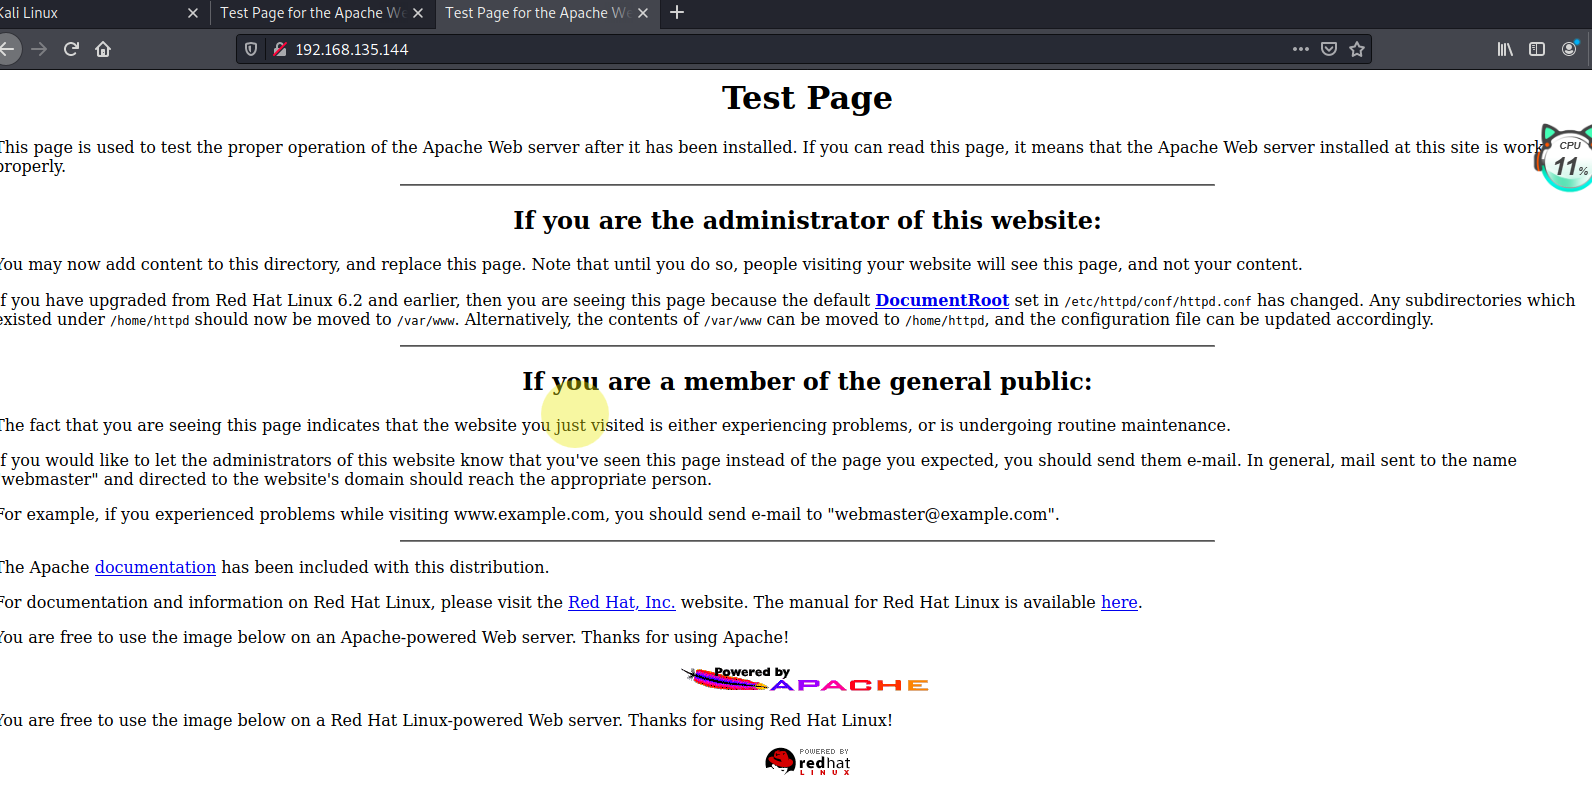1592x802 pixels.
Task: Open the Library bookmarks and history
Action: (1505, 49)
